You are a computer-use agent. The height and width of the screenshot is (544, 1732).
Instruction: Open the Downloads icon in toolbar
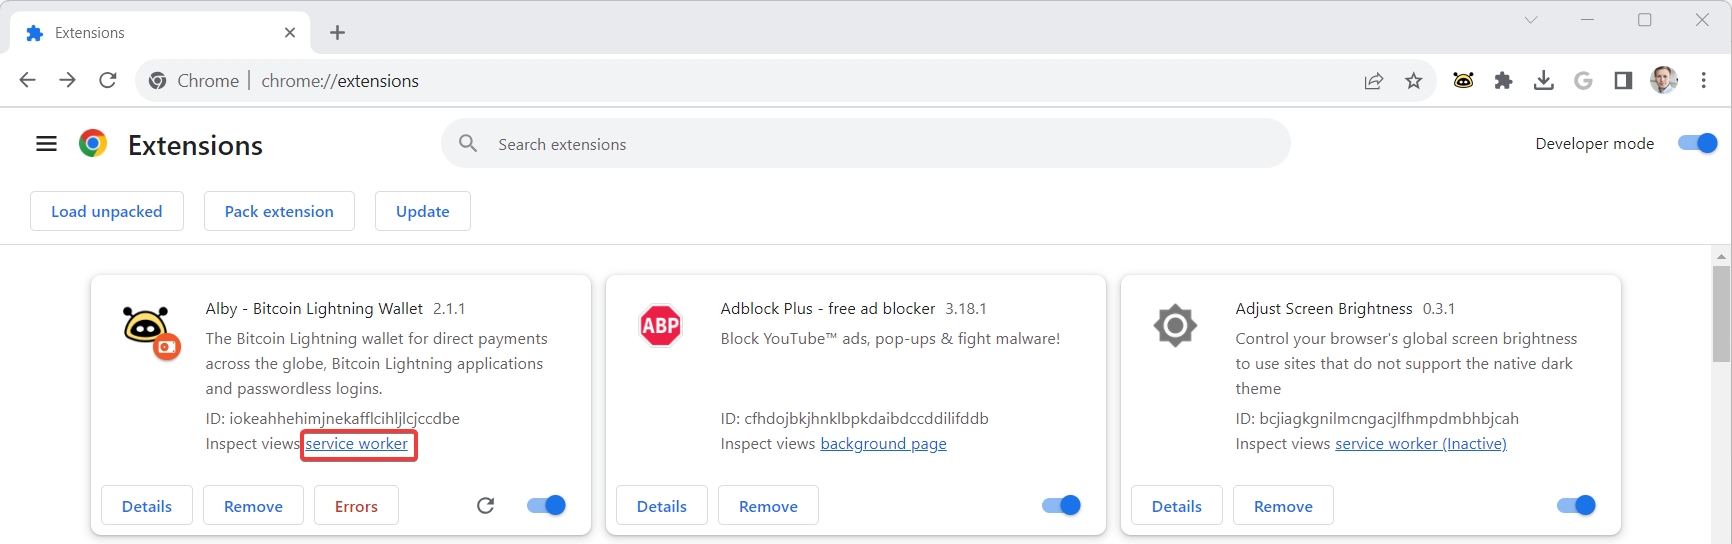tap(1543, 81)
